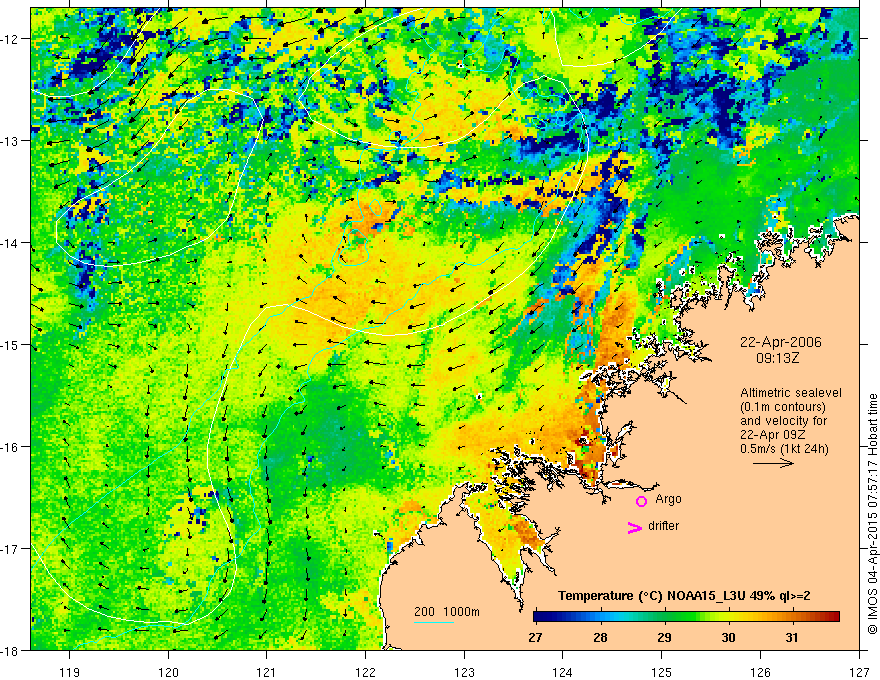880x680 pixels.
Task: Click the 'Altimetric sealevel' text line
Action: (791, 393)
